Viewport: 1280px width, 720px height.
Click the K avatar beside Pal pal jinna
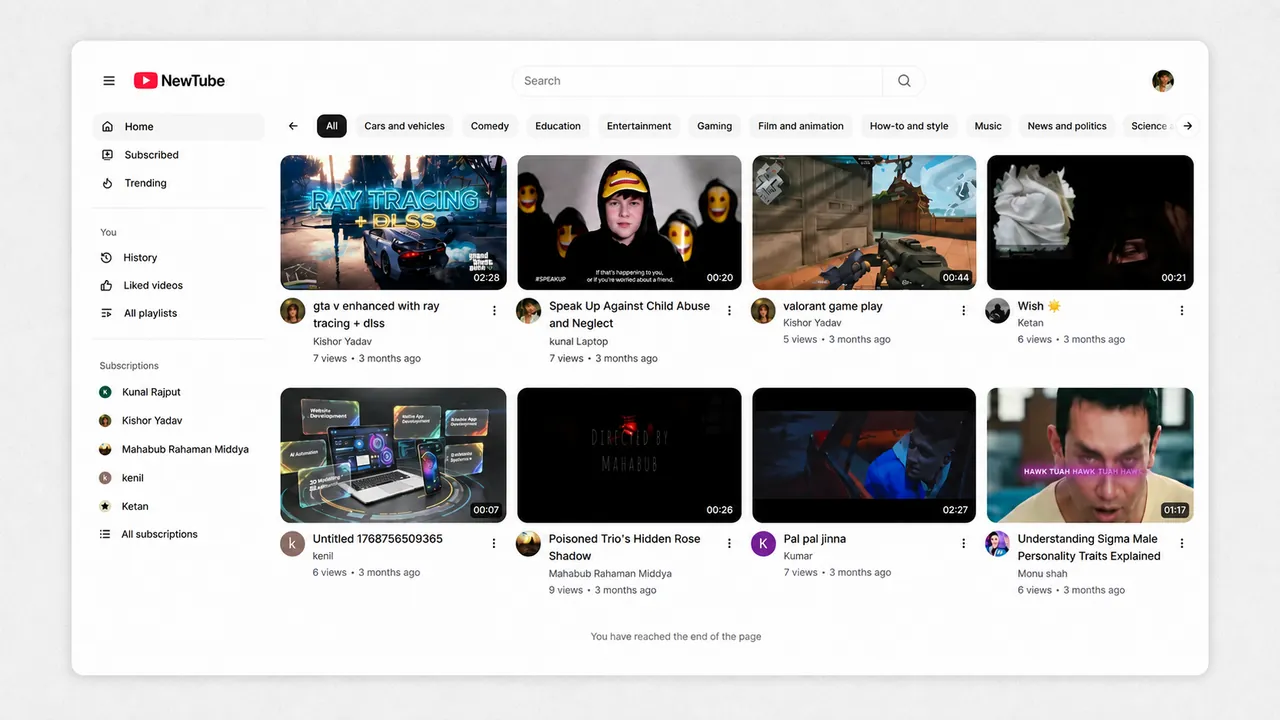tap(763, 543)
